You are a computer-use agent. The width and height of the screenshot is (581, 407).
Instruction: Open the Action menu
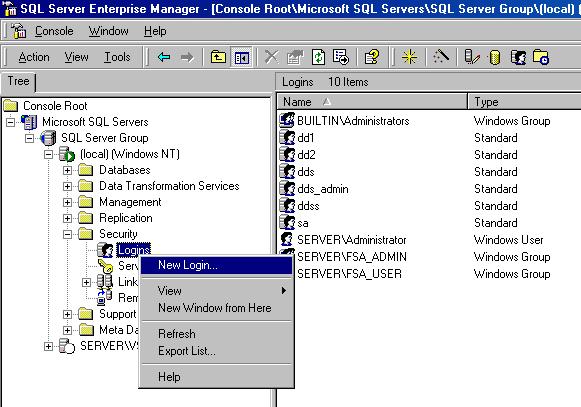[x=34, y=57]
